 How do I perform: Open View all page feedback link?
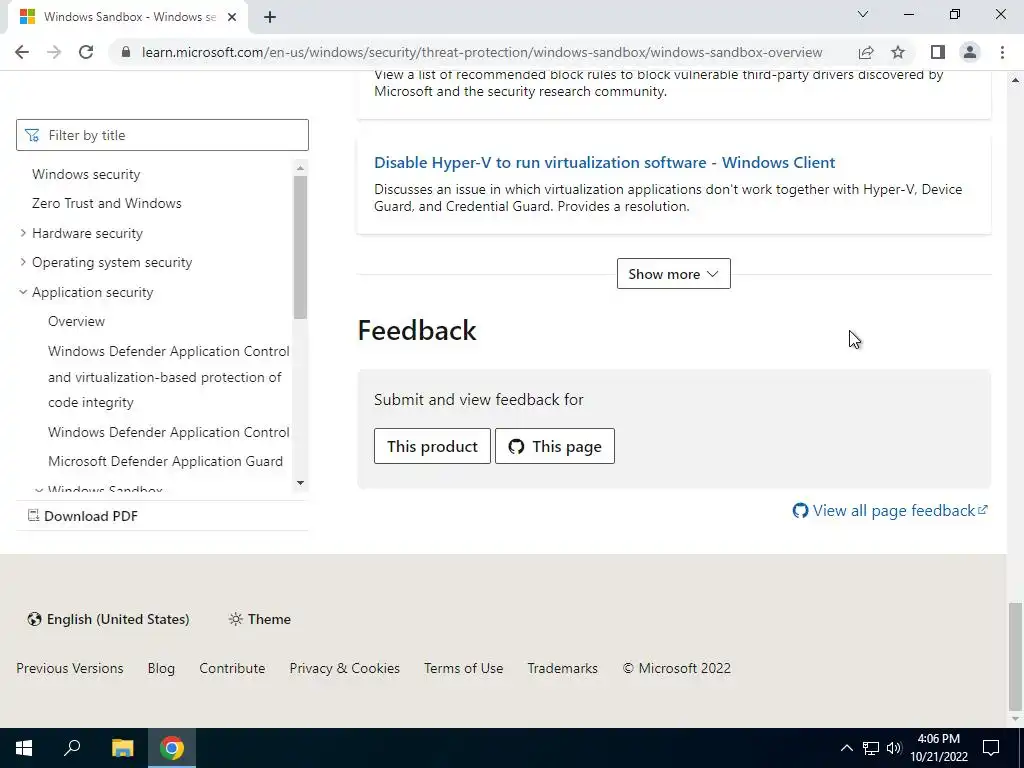[890, 511]
